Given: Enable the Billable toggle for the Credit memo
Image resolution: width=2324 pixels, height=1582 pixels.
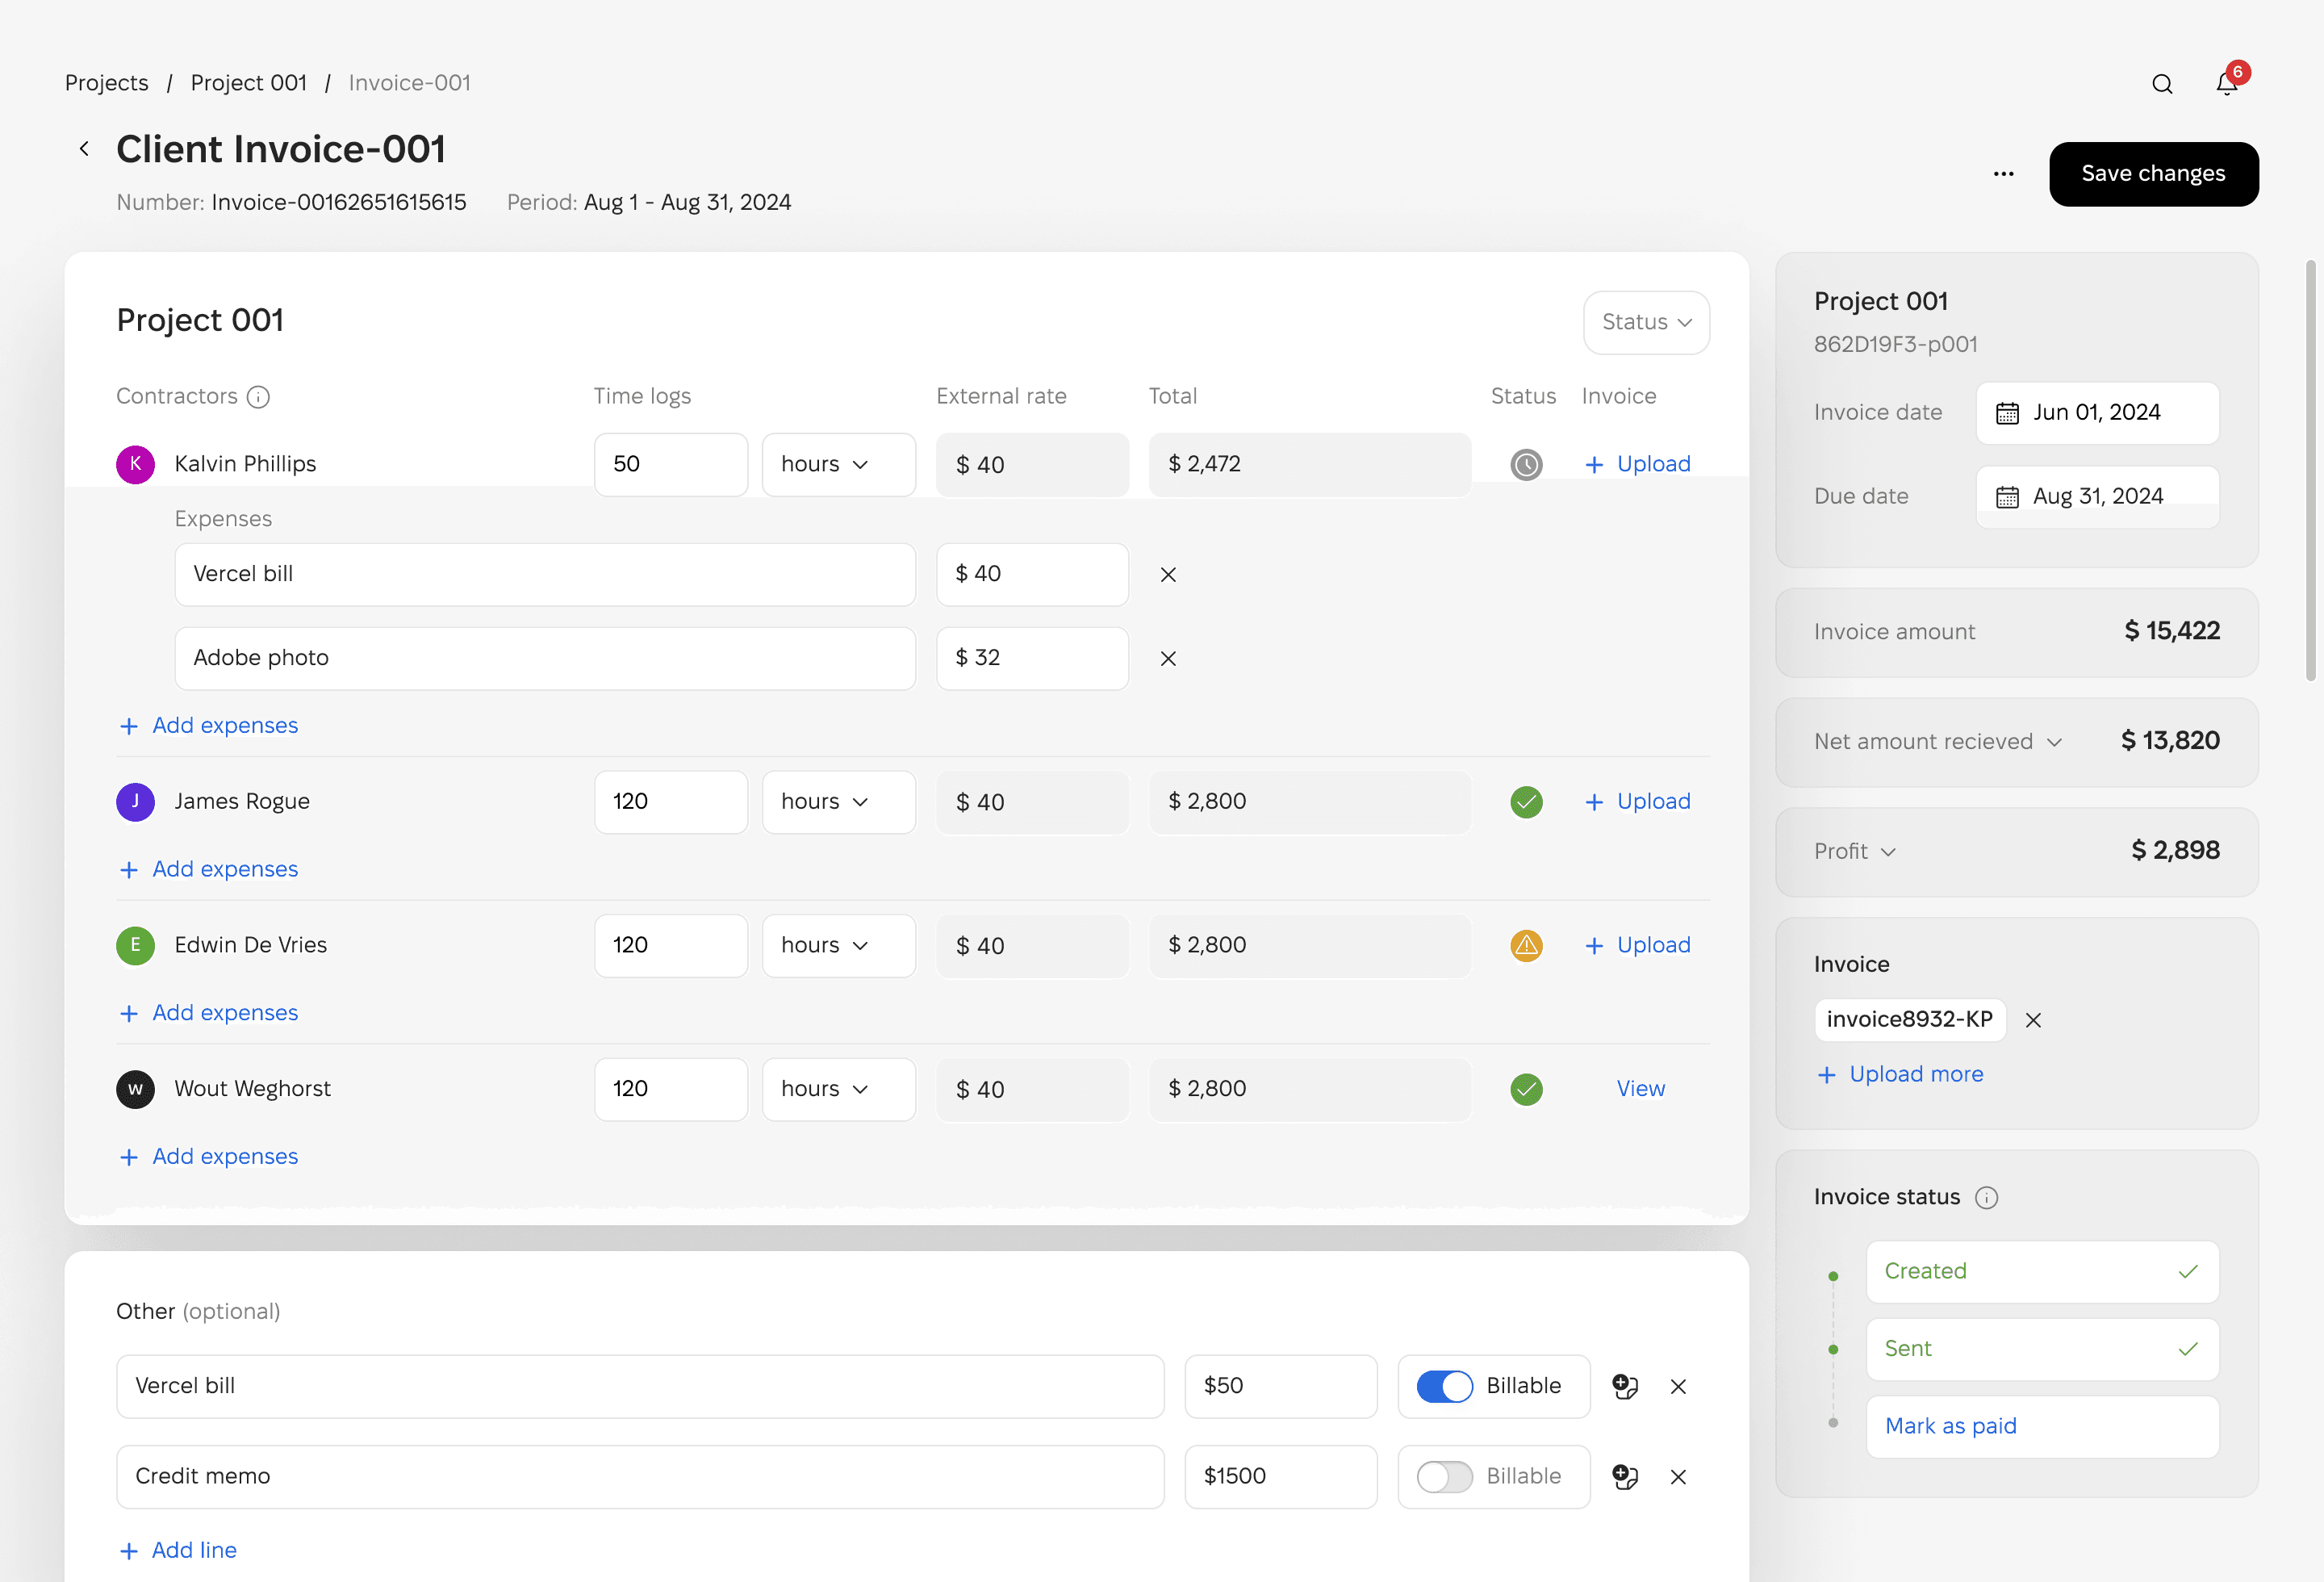Looking at the screenshot, I should (x=1444, y=1476).
